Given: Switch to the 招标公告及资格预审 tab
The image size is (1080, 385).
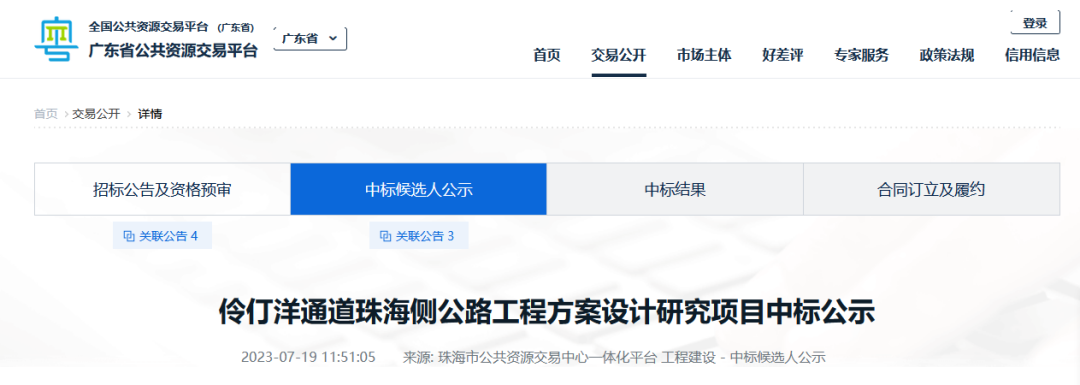Looking at the screenshot, I should tap(163, 189).
